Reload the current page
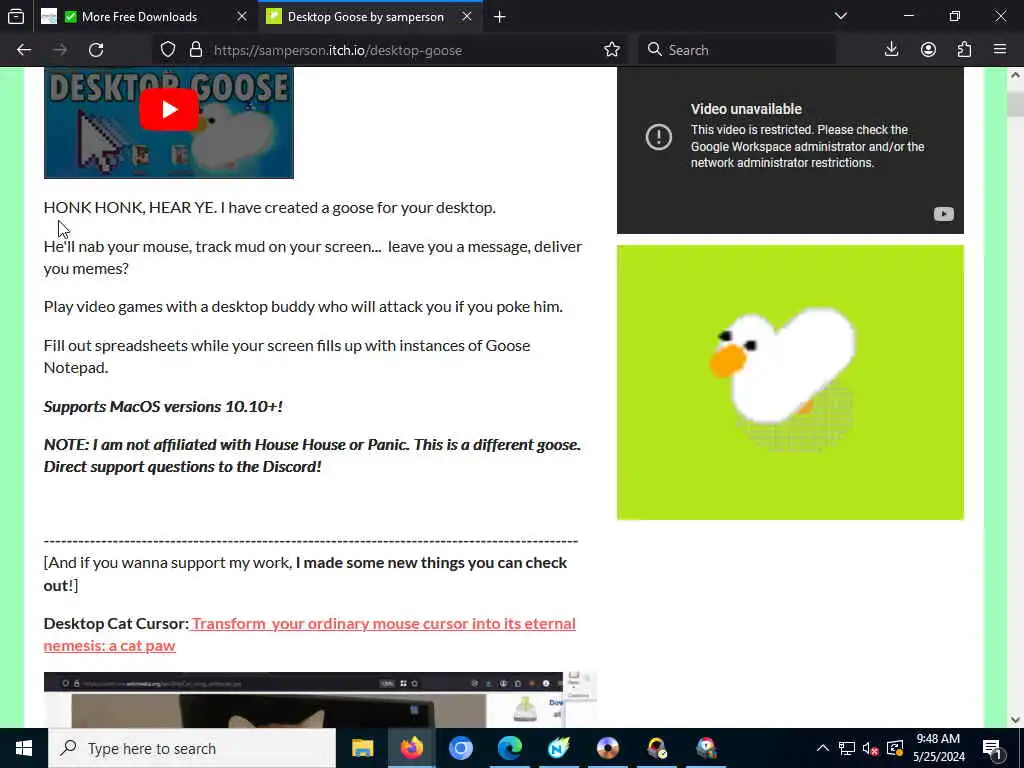The image size is (1024, 768). click(96, 50)
